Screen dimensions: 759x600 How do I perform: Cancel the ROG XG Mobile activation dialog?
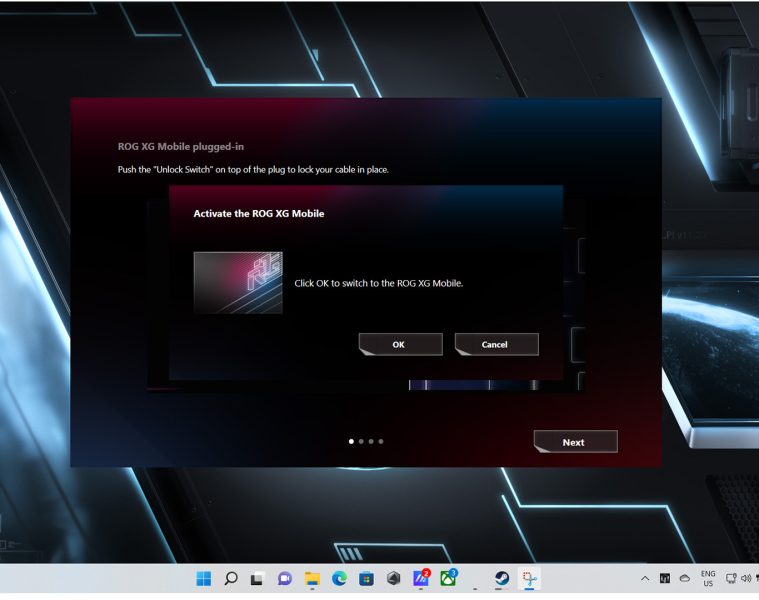coord(497,344)
